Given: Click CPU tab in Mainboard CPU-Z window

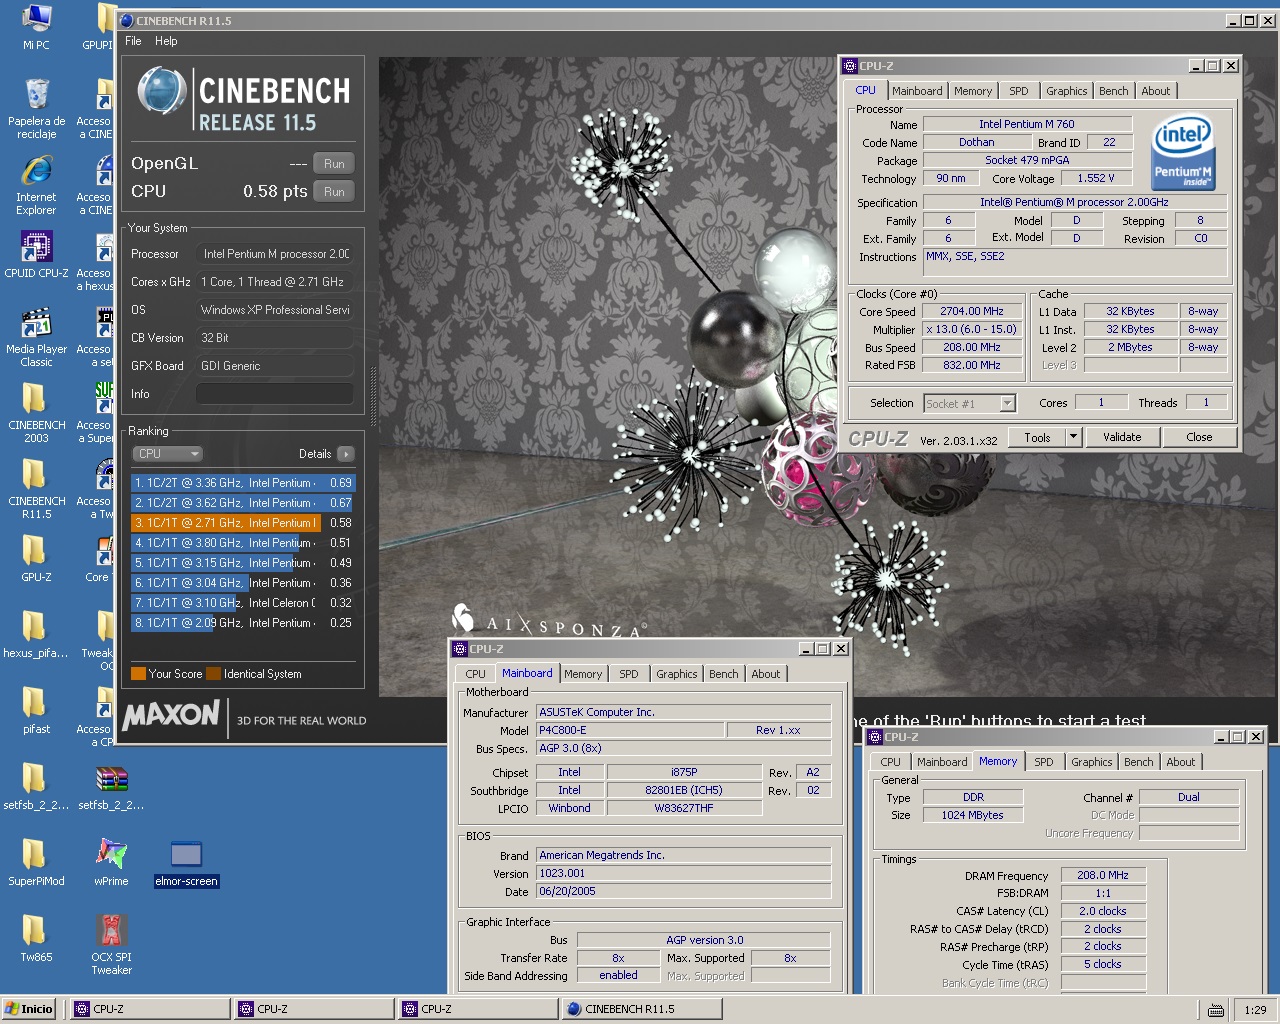Looking at the screenshot, I should coord(476,674).
